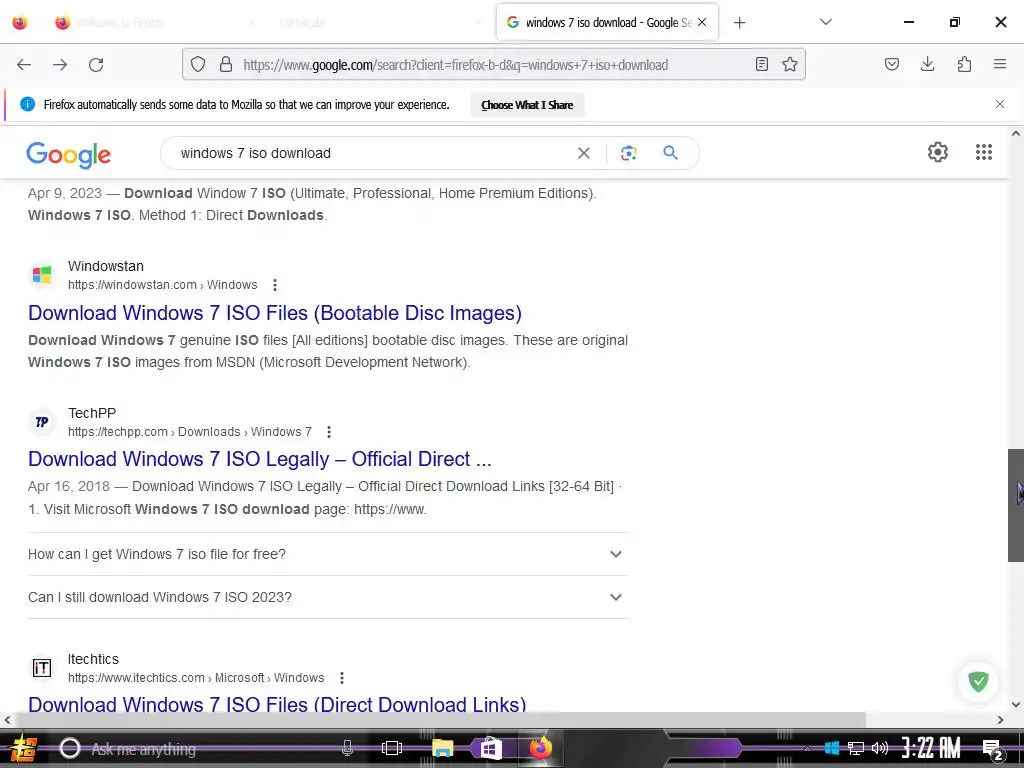The width and height of the screenshot is (1024, 768).
Task: Expand How can I get Windows 7 iso question
Action: point(328,554)
